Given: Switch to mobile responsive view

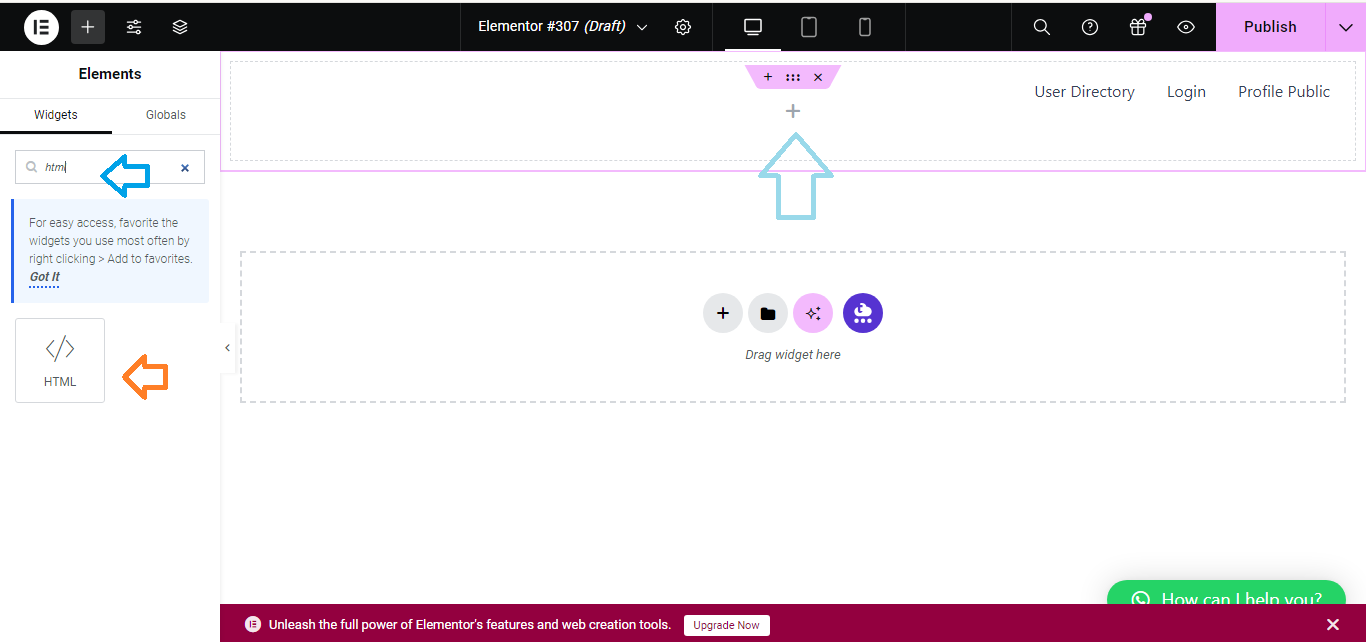Looking at the screenshot, I should (x=865, y=27).
